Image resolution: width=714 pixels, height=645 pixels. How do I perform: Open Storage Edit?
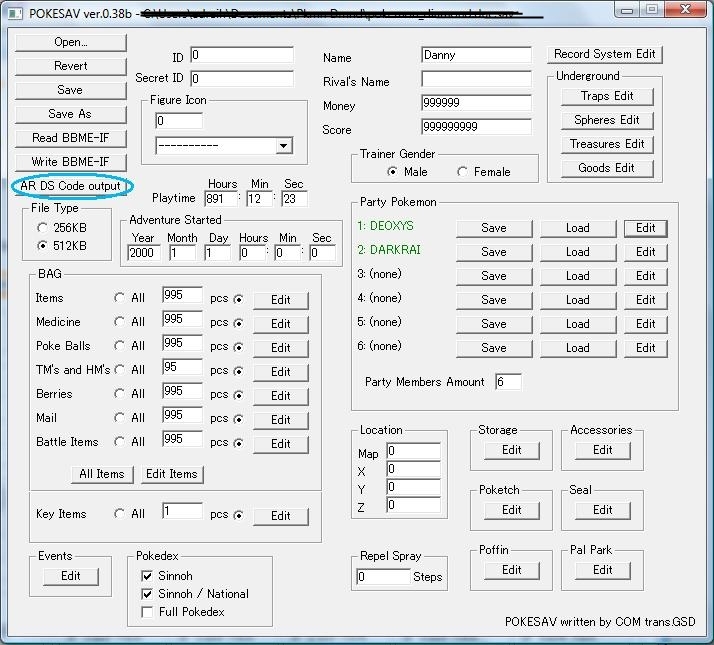511,450
